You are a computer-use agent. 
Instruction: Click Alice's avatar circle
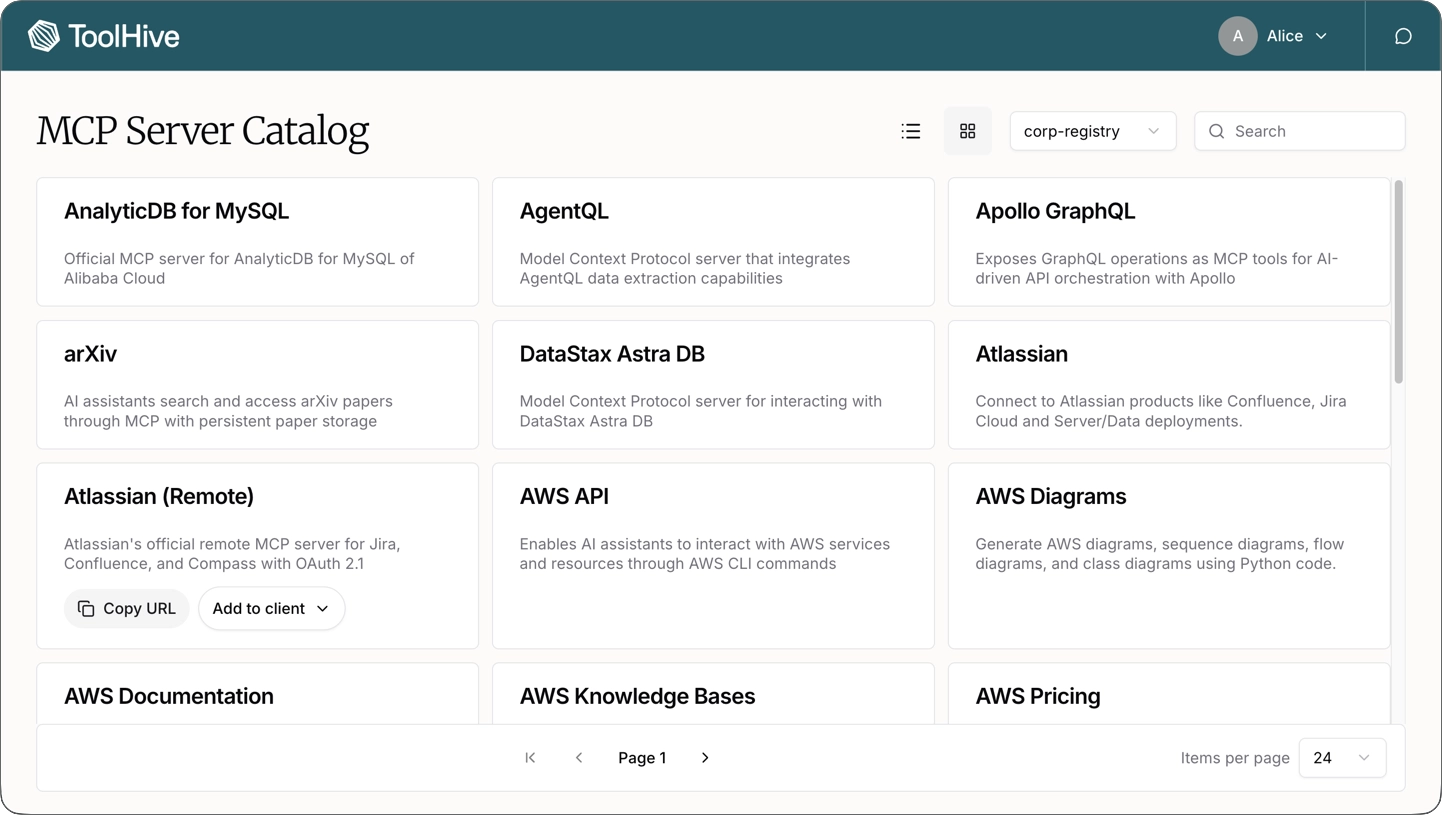click(1237, 36)
